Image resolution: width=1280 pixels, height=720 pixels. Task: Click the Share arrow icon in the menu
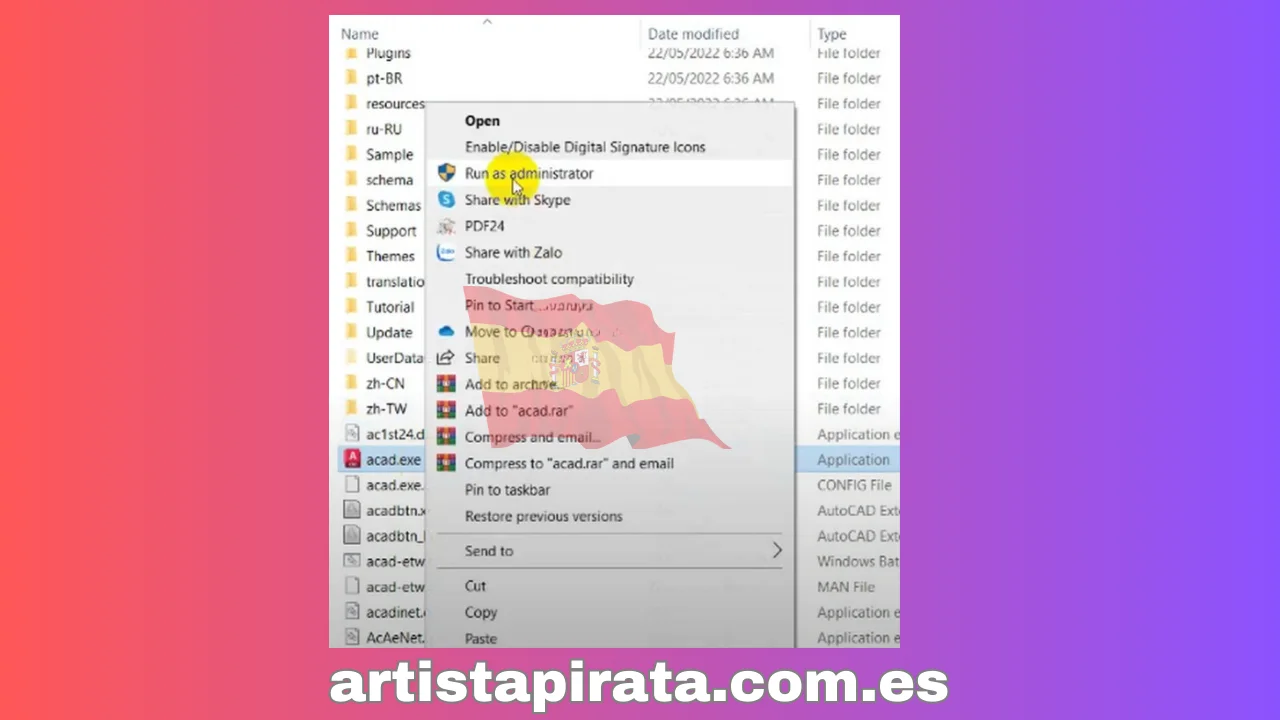(x=446, y=358)
